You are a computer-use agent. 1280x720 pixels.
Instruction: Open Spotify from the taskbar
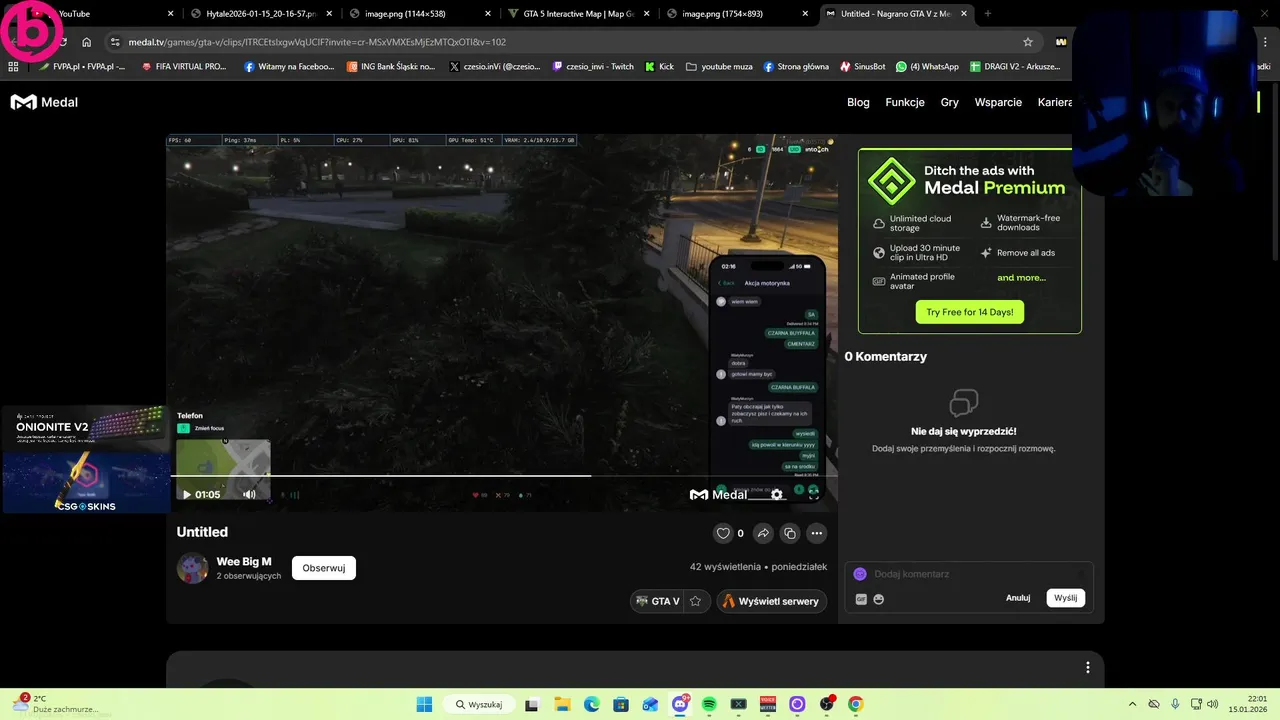[x=709, y=704]
